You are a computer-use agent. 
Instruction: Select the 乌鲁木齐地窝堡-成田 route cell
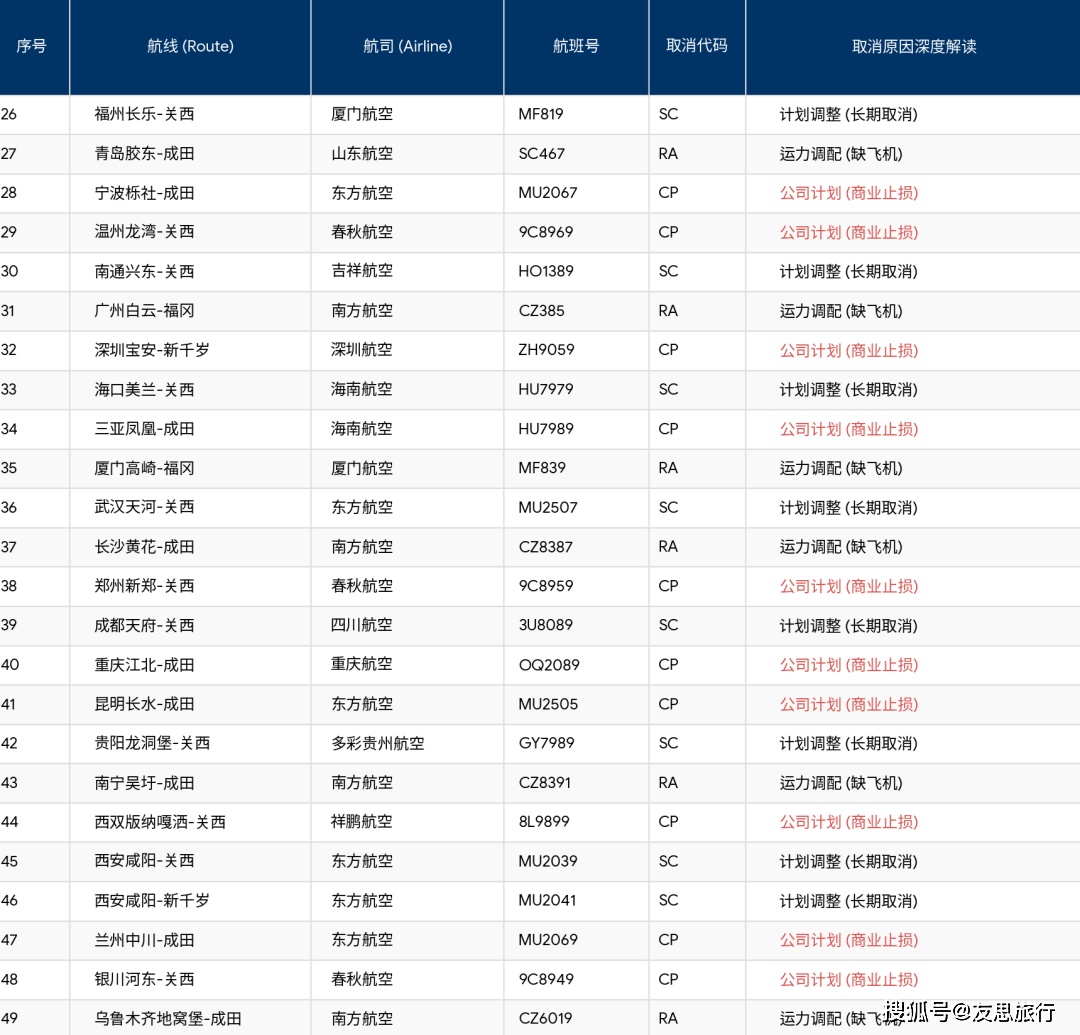point(168,1018)
